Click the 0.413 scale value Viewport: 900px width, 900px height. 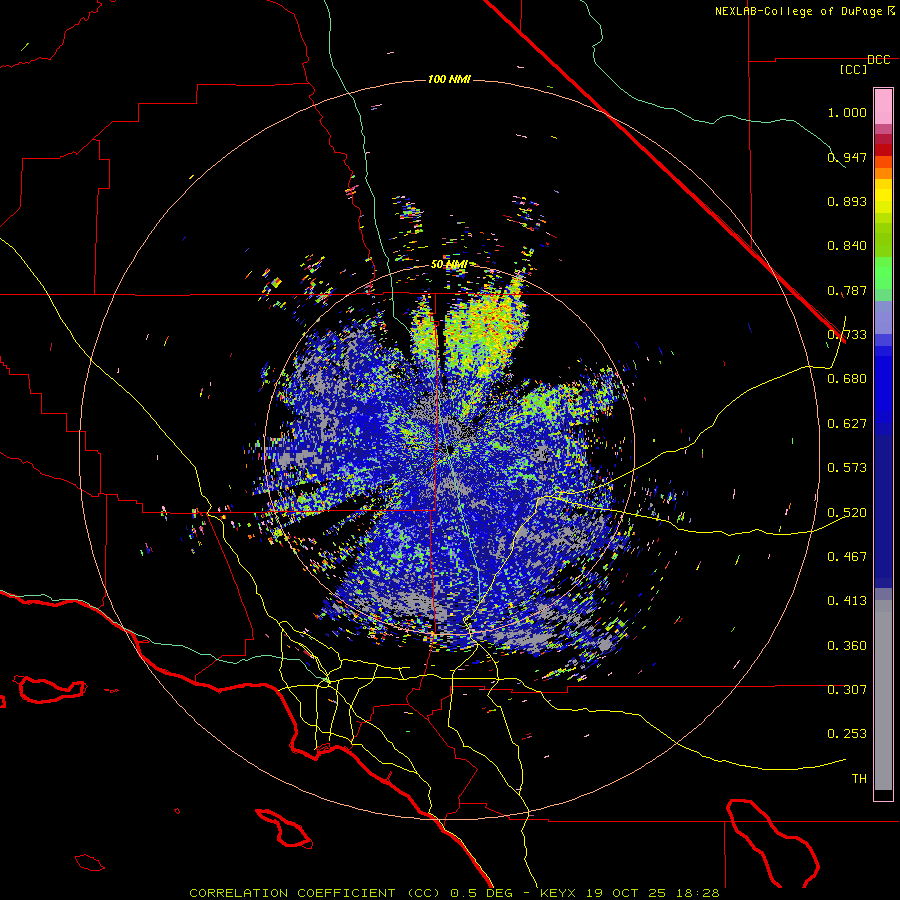point(847,601)
